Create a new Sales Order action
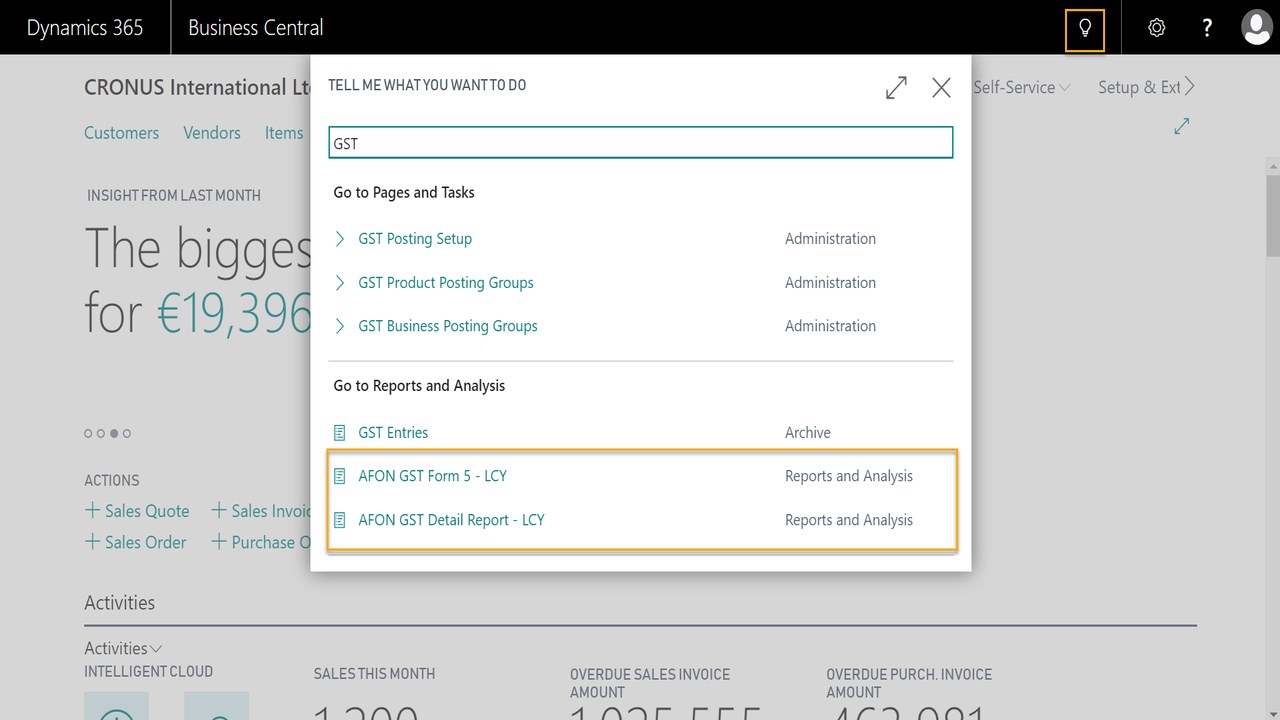The image size is (1280, 720). click(135, 542)
